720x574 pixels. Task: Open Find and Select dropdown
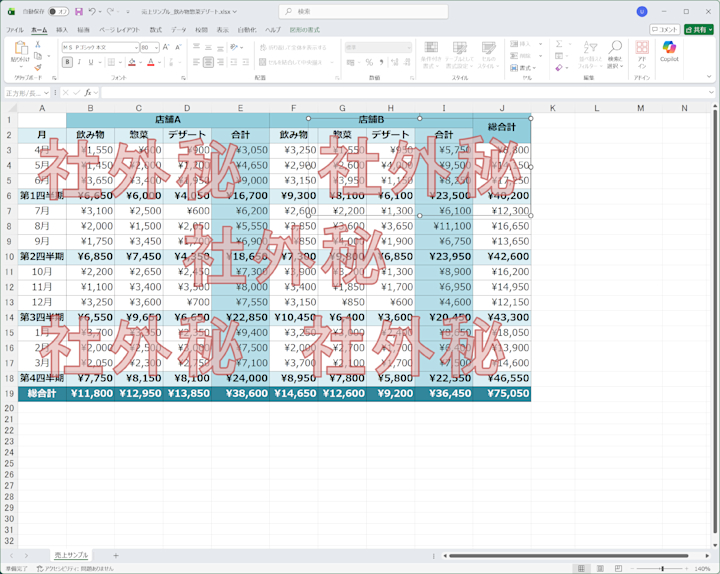pyautogui.click(x=615, y=55)
